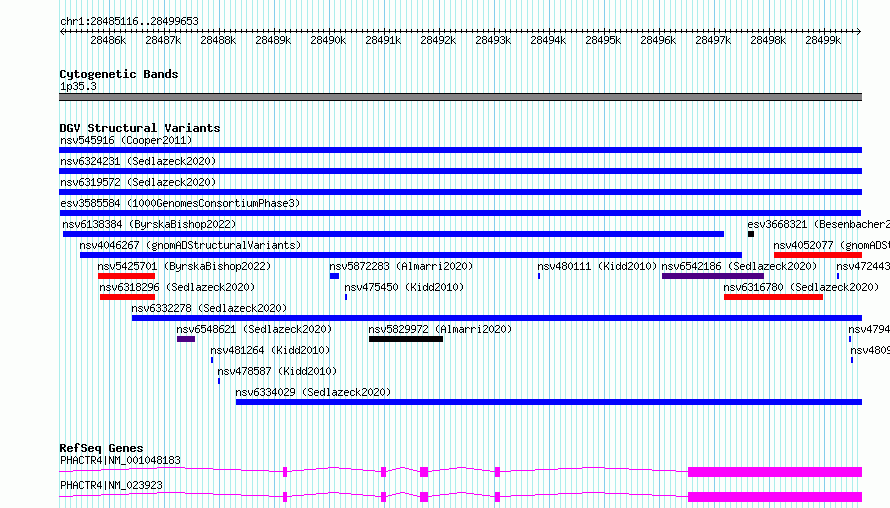
Task: Select the red nsv4052077 gnomAD bar
Action: pos(818,255)
